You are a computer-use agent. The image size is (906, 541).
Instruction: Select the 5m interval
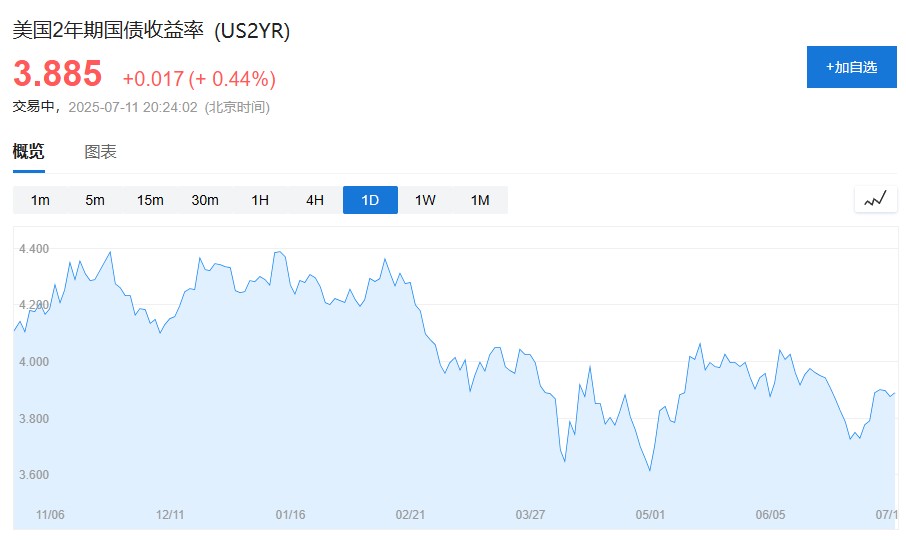pyautogui.click(x=95, y=200)
